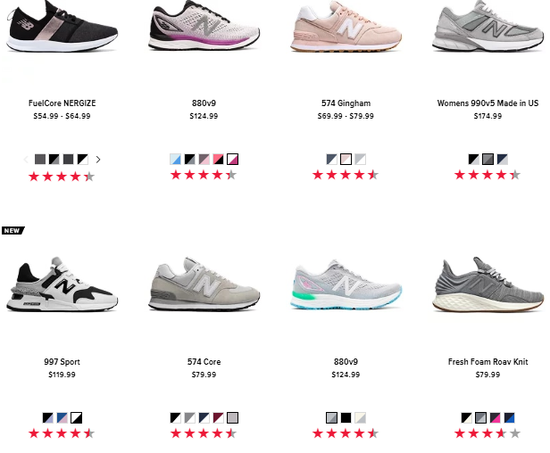The height and width of the screenshot is (453, 550).
Task: Click the Fresh Foam Roav Knit product name
Action: coord(488,362)
